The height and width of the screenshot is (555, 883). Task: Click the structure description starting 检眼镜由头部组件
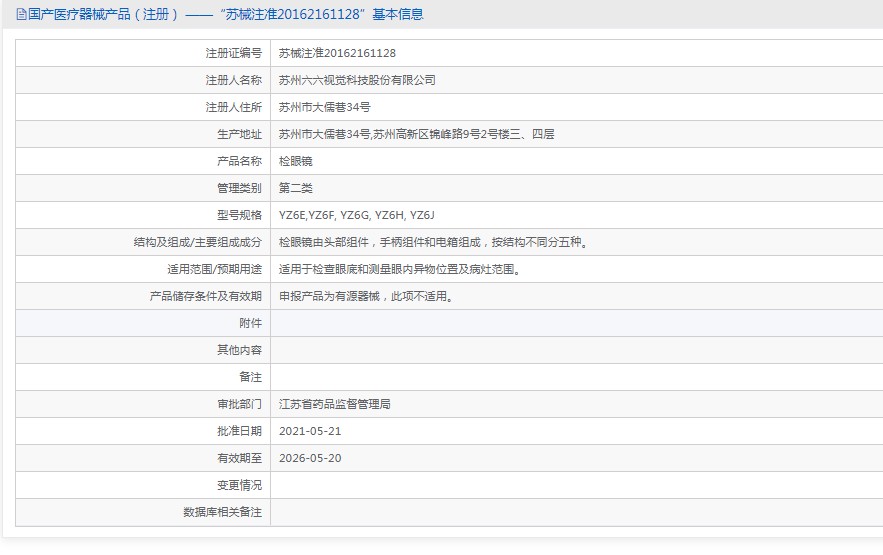click(434, 242)
